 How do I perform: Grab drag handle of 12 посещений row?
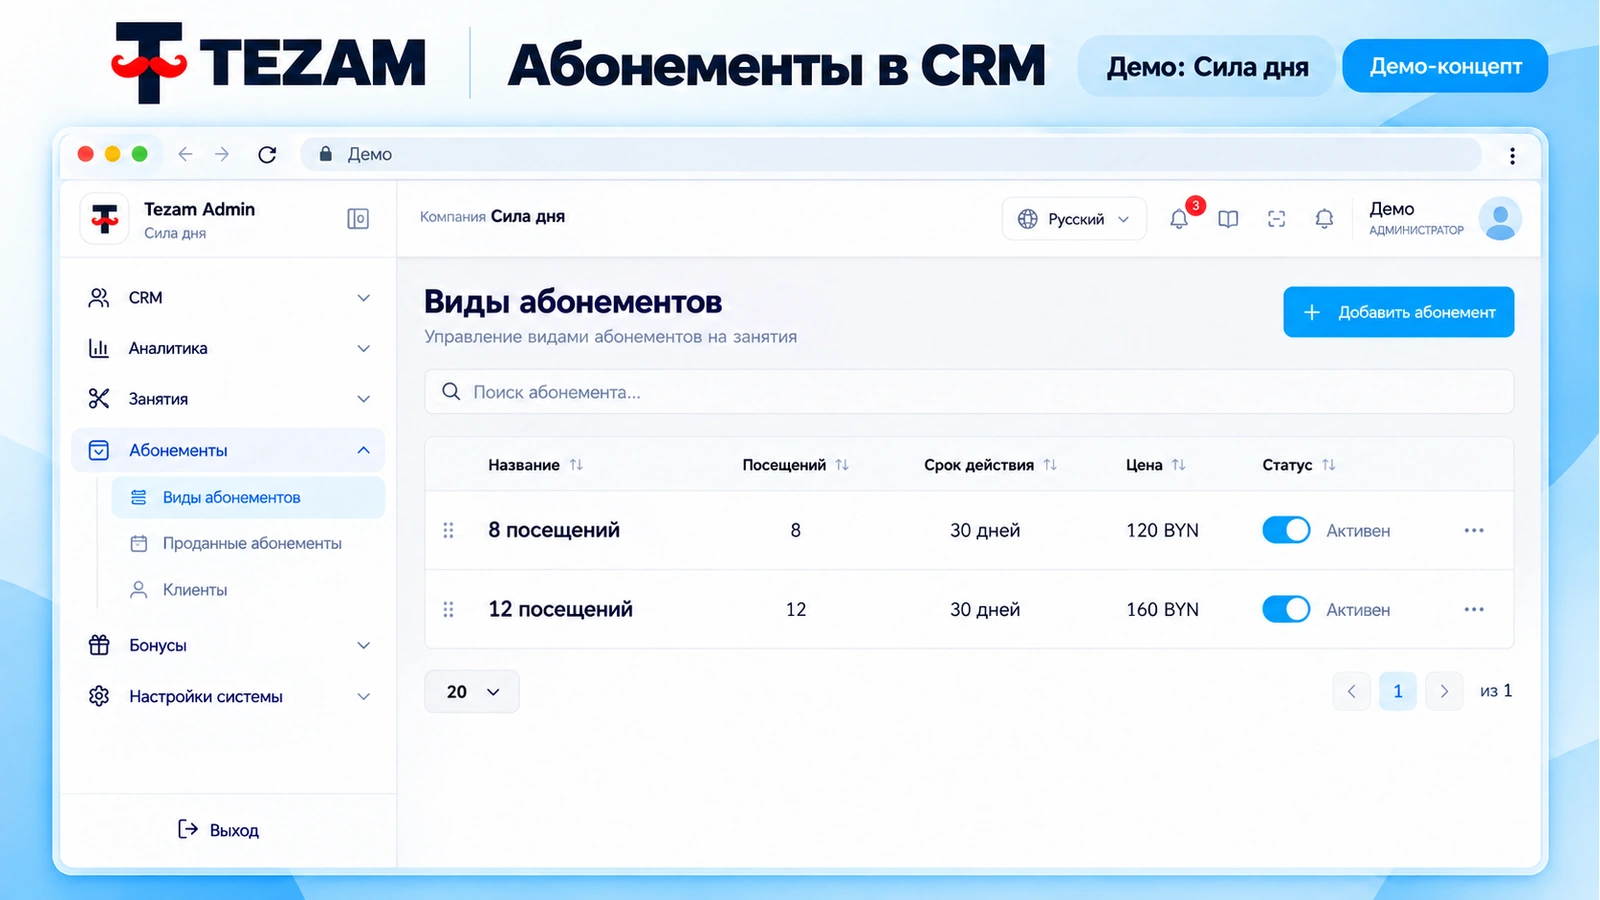point(448,609)
